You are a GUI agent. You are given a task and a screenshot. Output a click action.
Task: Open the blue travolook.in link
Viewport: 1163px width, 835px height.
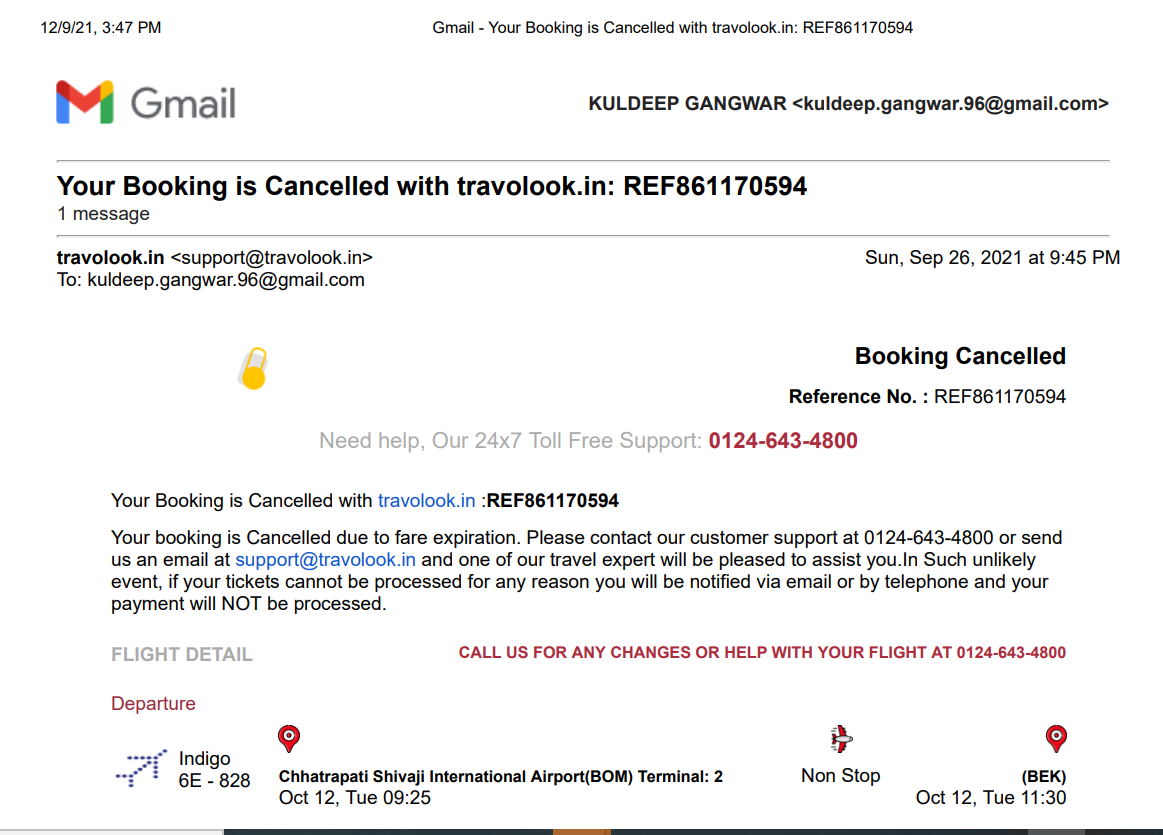[426, 501]
